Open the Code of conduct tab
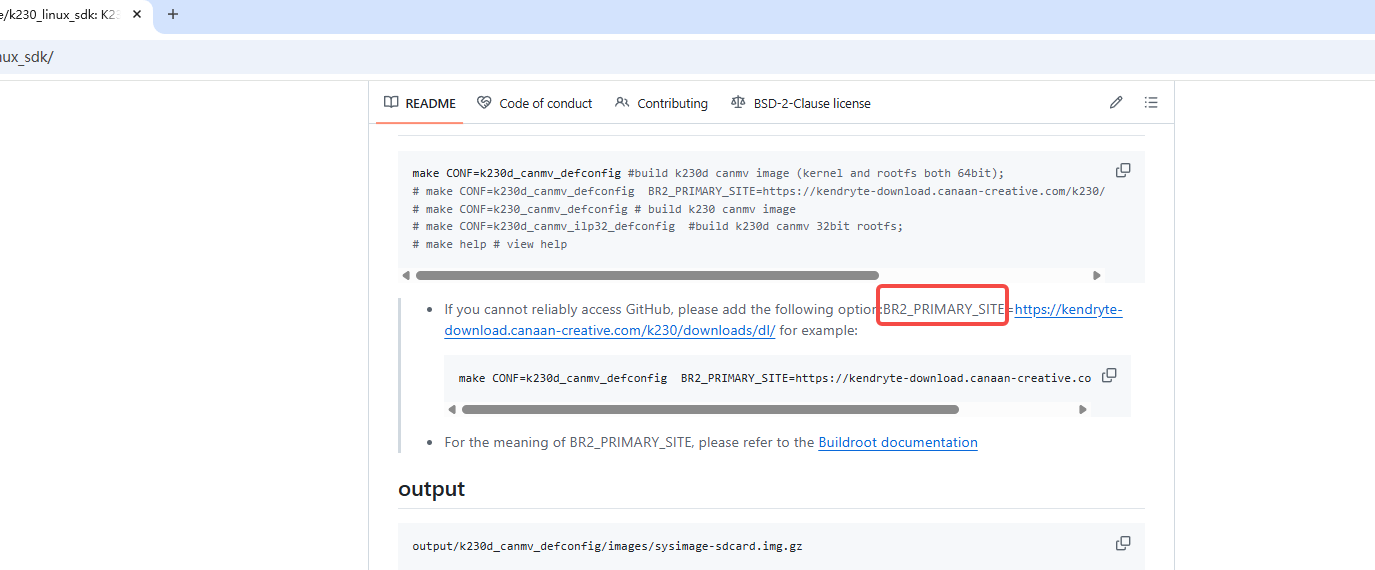The width and height of the screenshot is (1375, 570). tap(535, 103)
